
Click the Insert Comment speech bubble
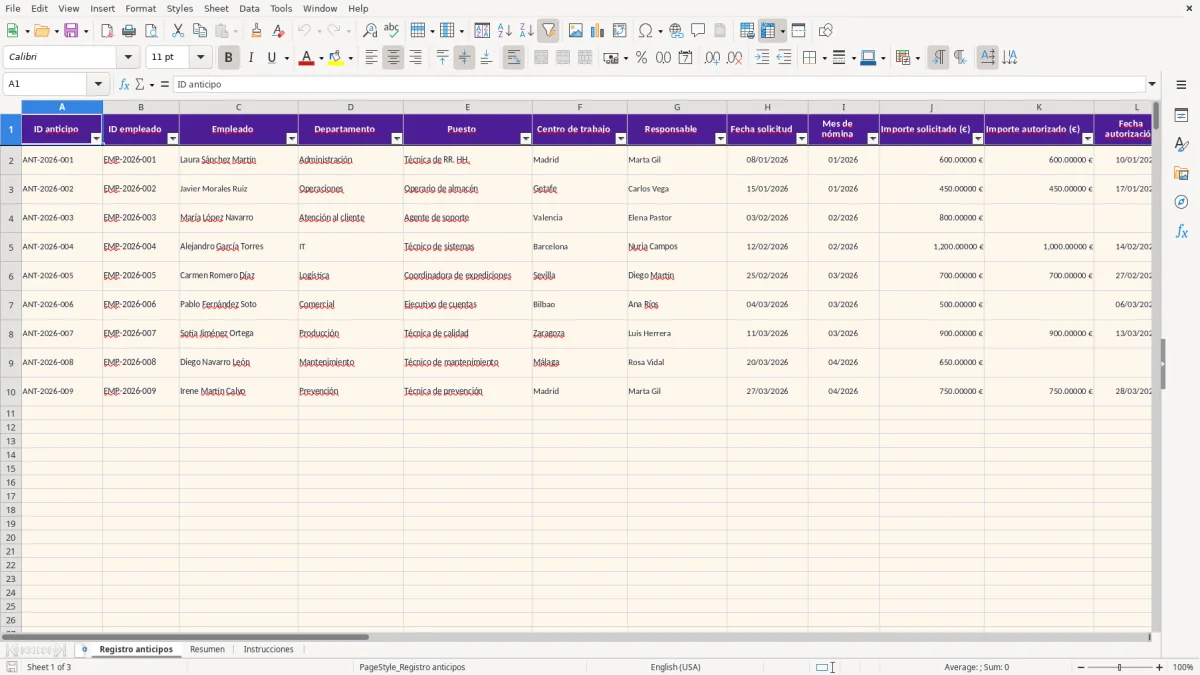tap(699, 31)
